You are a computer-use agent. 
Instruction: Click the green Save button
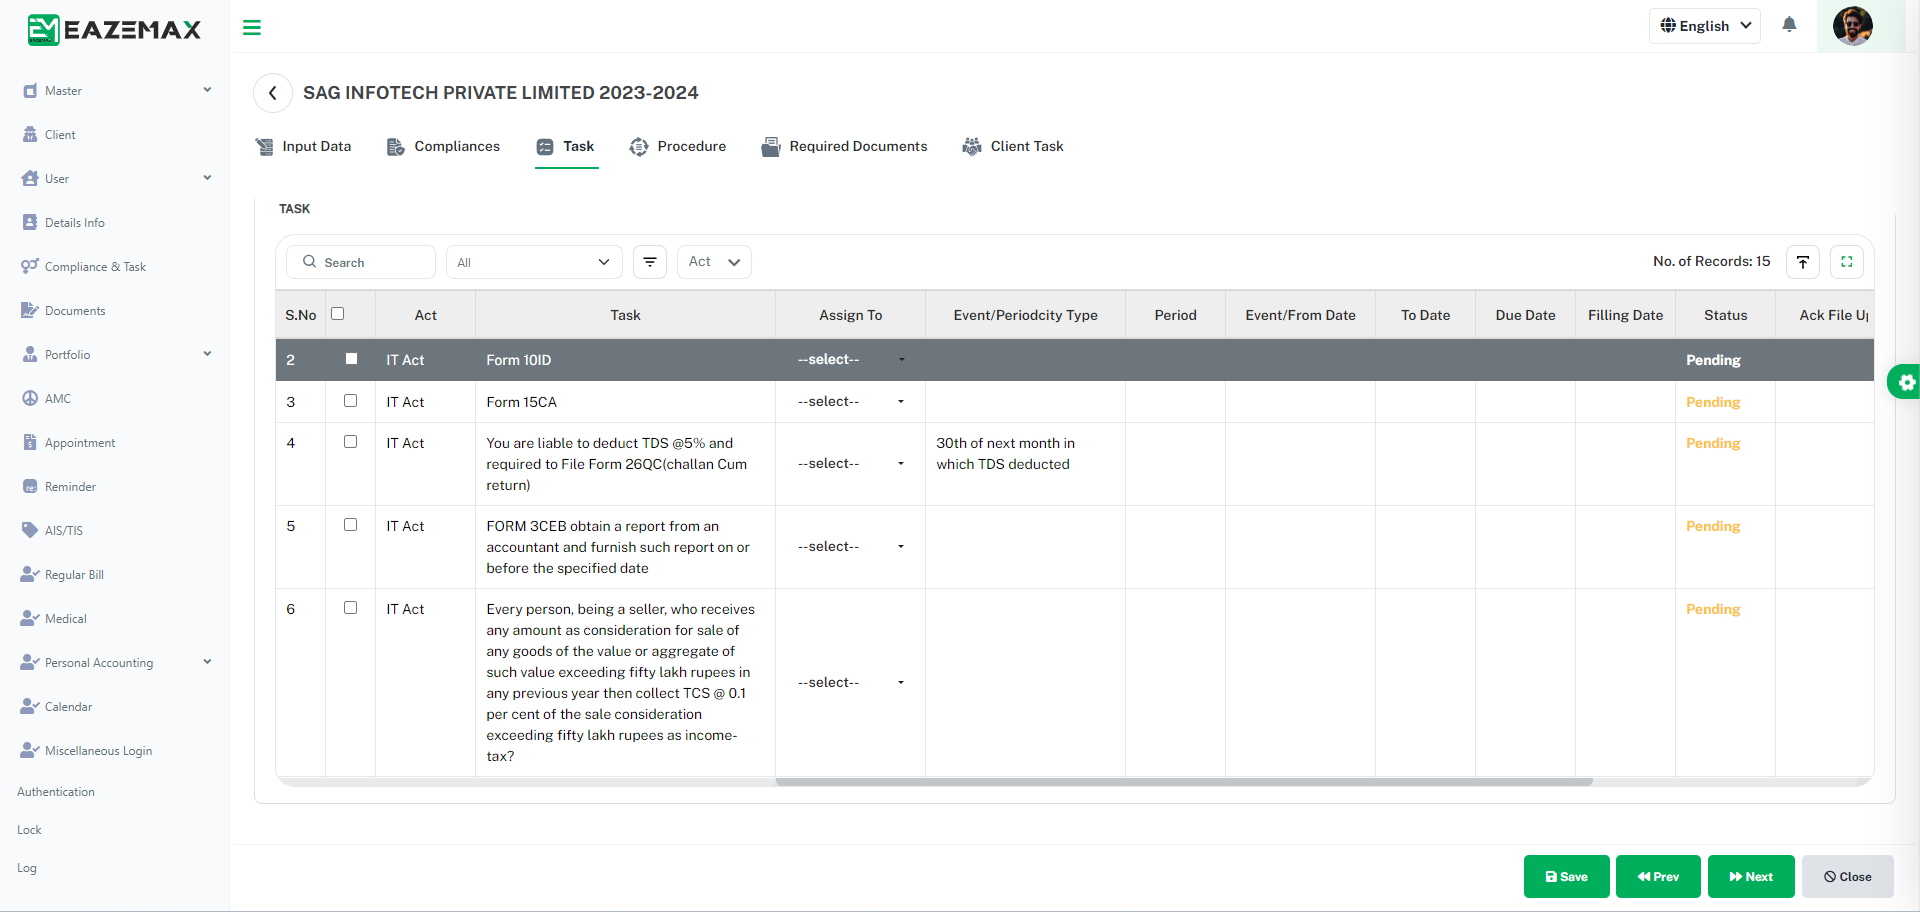[x=1566, y=877]
